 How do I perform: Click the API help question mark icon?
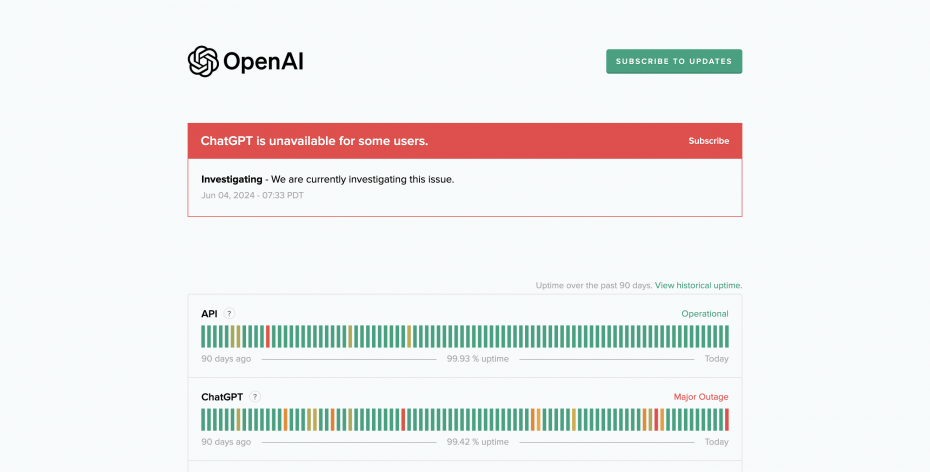pyautogui.click(x=230, y=314)
